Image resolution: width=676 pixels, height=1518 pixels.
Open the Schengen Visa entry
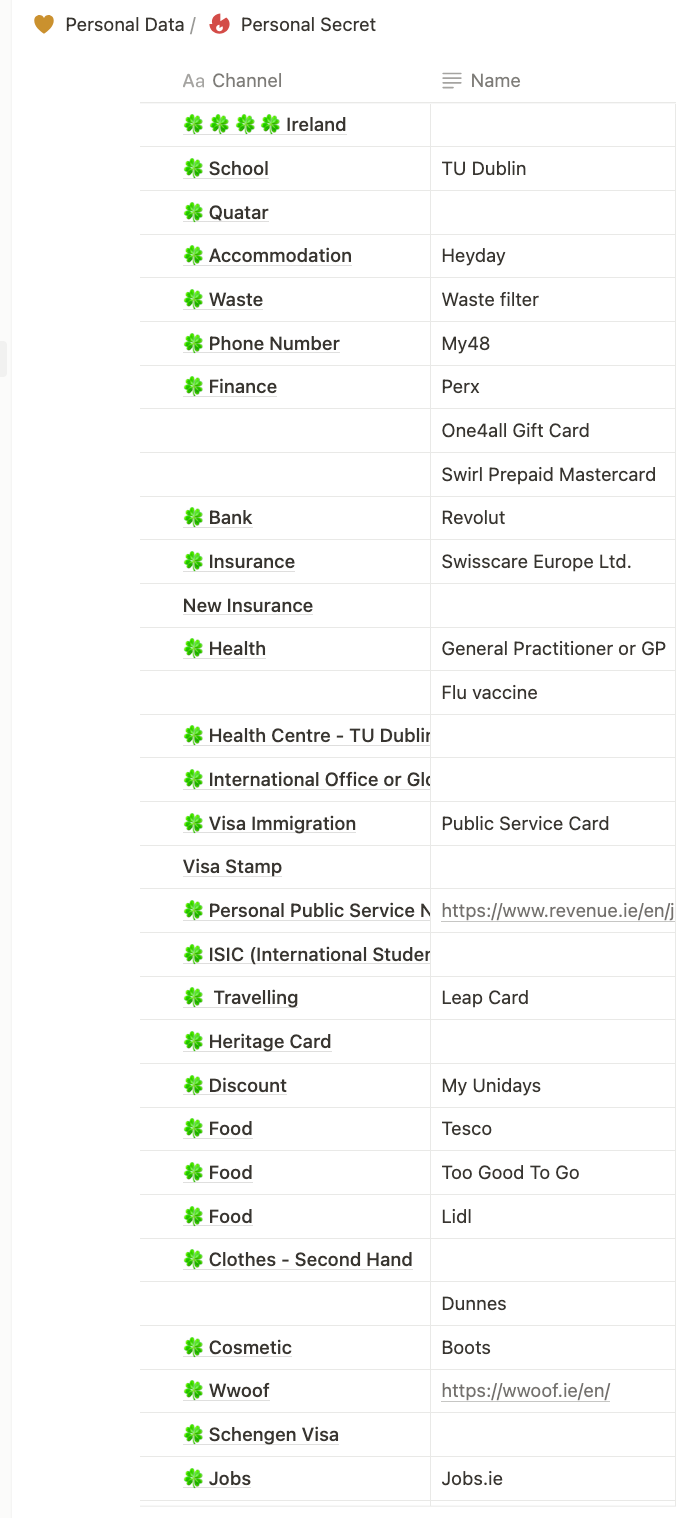[273, 1434]
